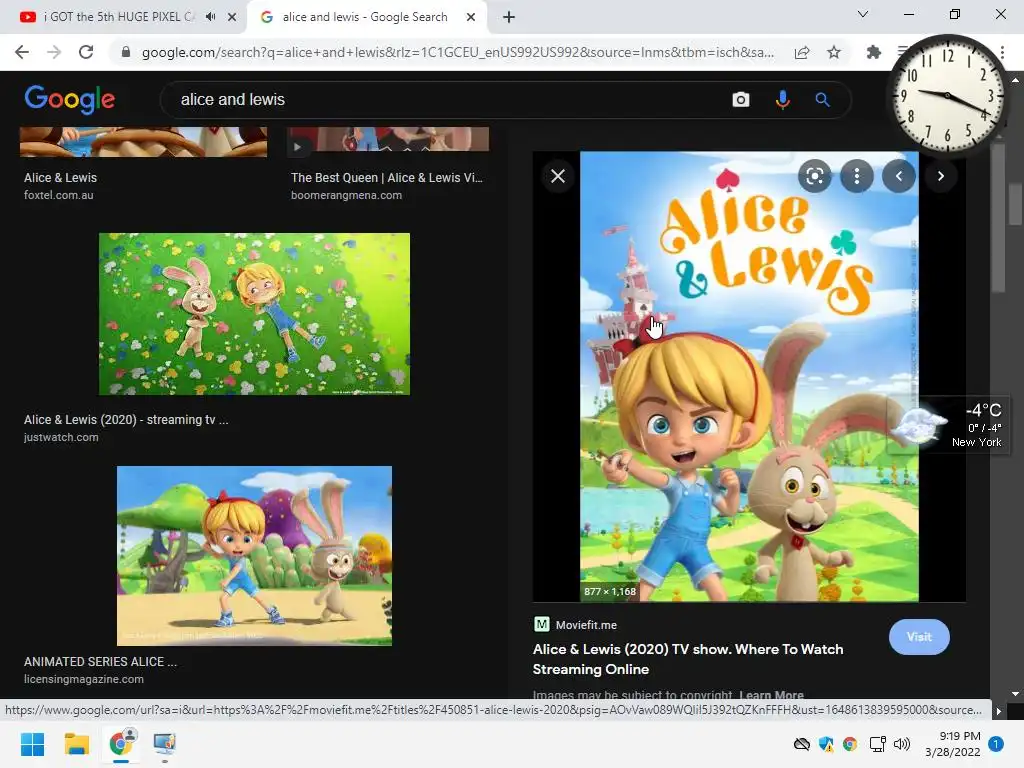Click the cloud sync tray icon
This screenshot has height=768, width=1024.
[801, 744]
